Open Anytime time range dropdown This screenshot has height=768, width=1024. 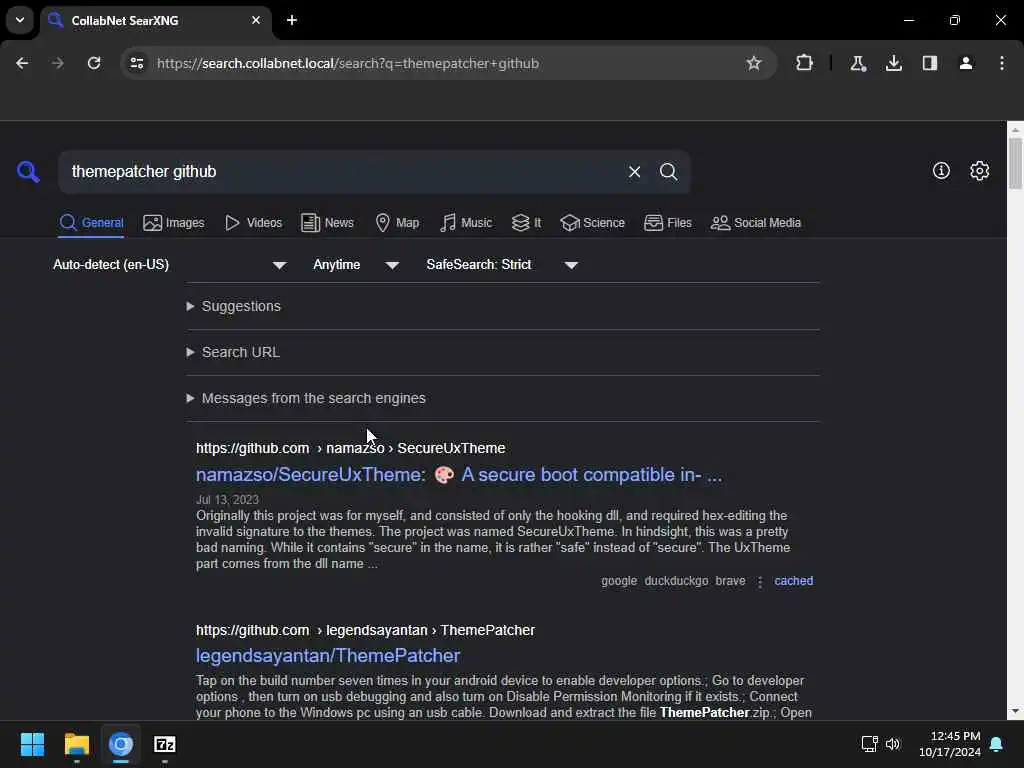pyautogui.click(x=356, y=264)
